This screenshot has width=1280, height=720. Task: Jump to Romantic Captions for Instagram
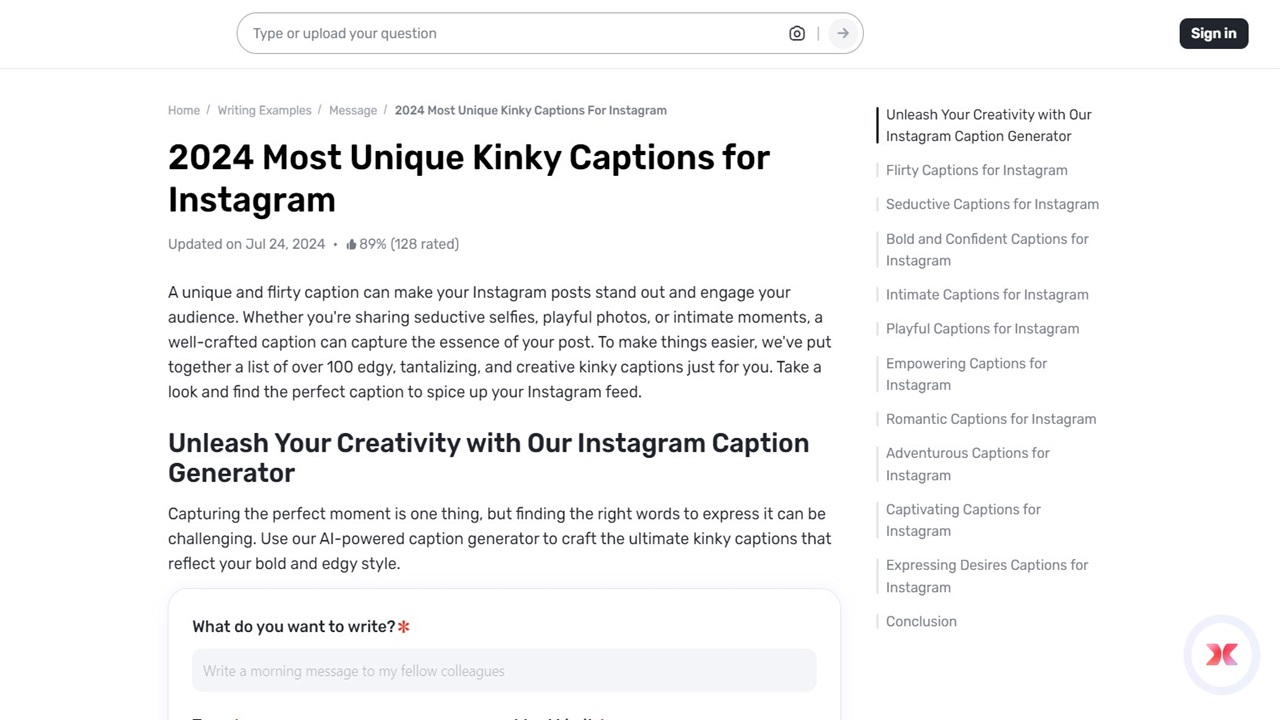click(991, 419)
